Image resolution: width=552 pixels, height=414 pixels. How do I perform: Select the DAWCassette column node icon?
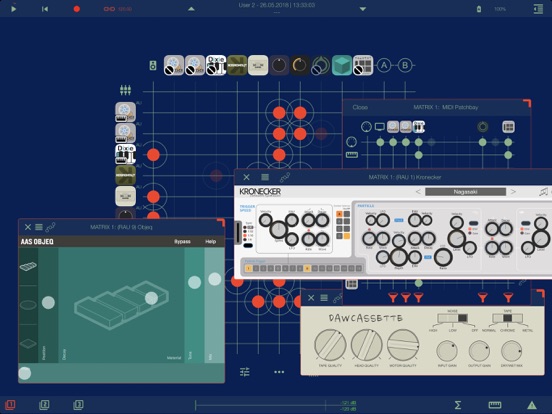click(258, 65)
